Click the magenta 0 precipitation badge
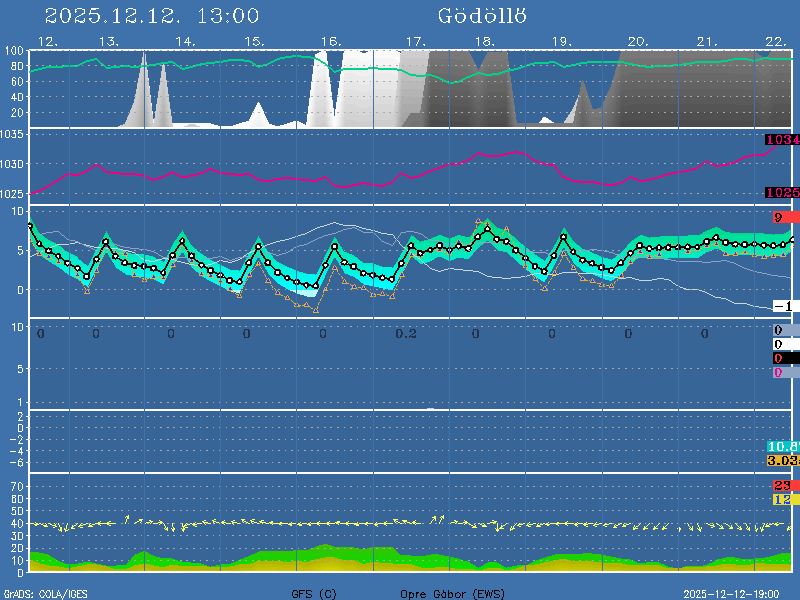Screen dimensions: 800x600 779,372
